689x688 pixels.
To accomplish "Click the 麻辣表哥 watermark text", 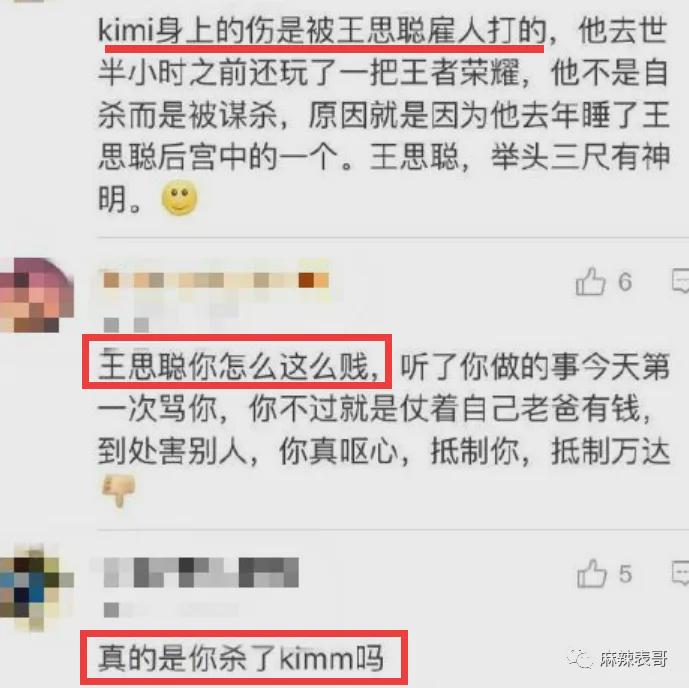I will [x=634, y=659].
